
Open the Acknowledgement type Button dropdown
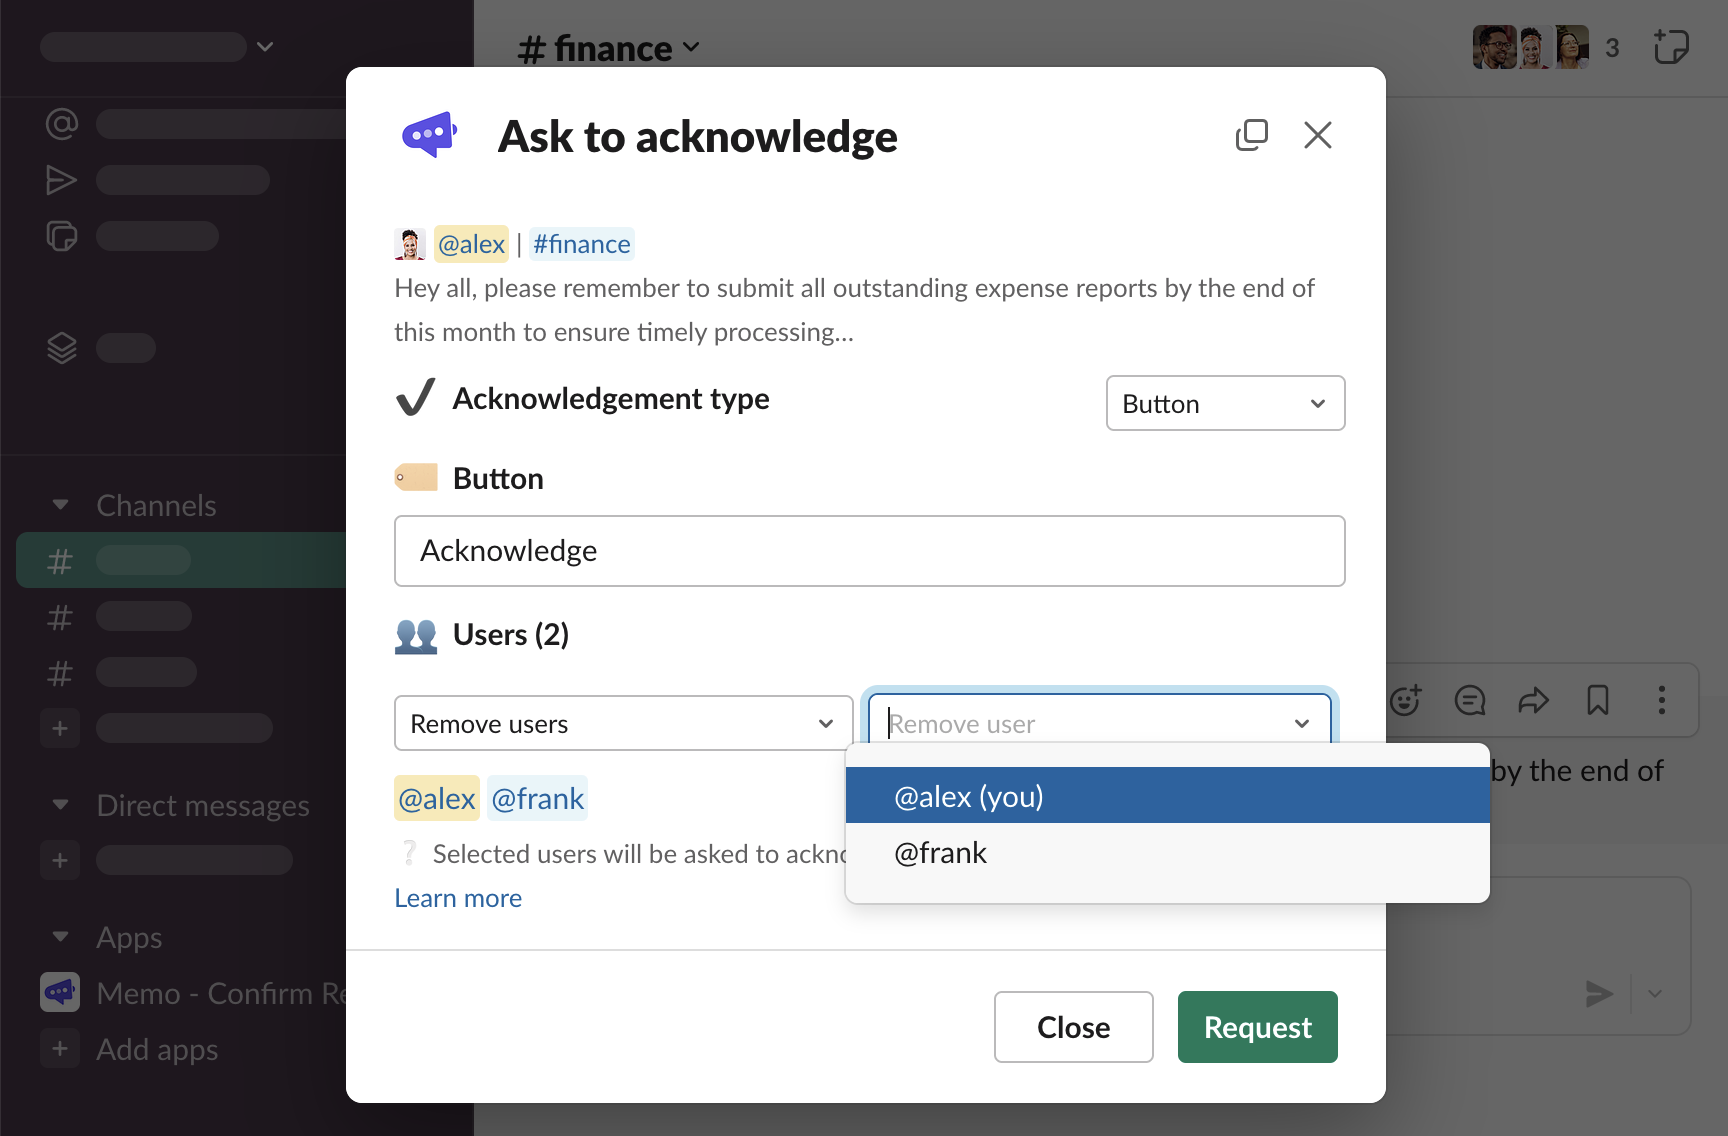pos(1225,403)
